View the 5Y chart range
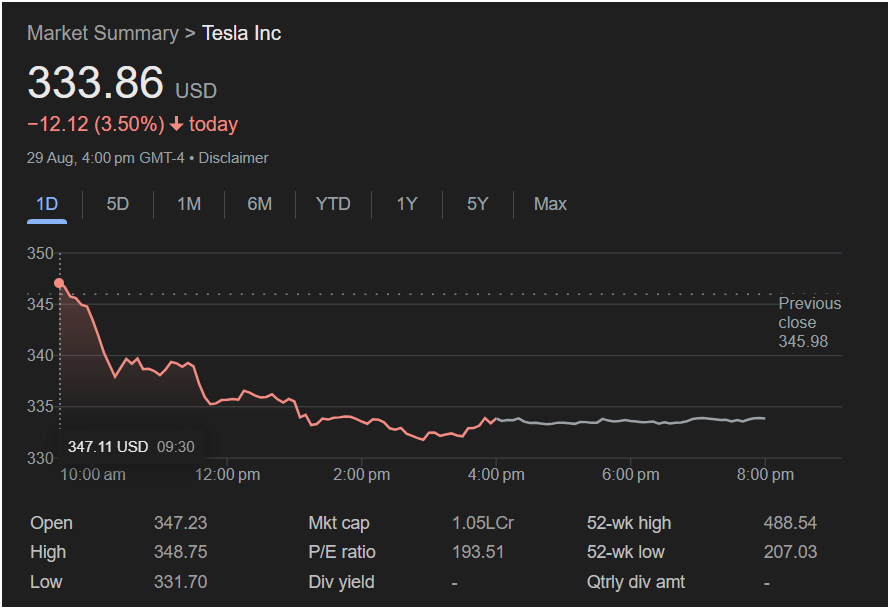 tap(478, 204)
